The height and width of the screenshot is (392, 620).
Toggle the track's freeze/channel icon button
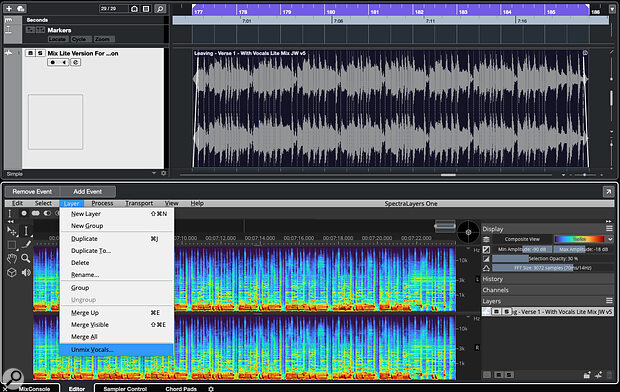(76, 62)
